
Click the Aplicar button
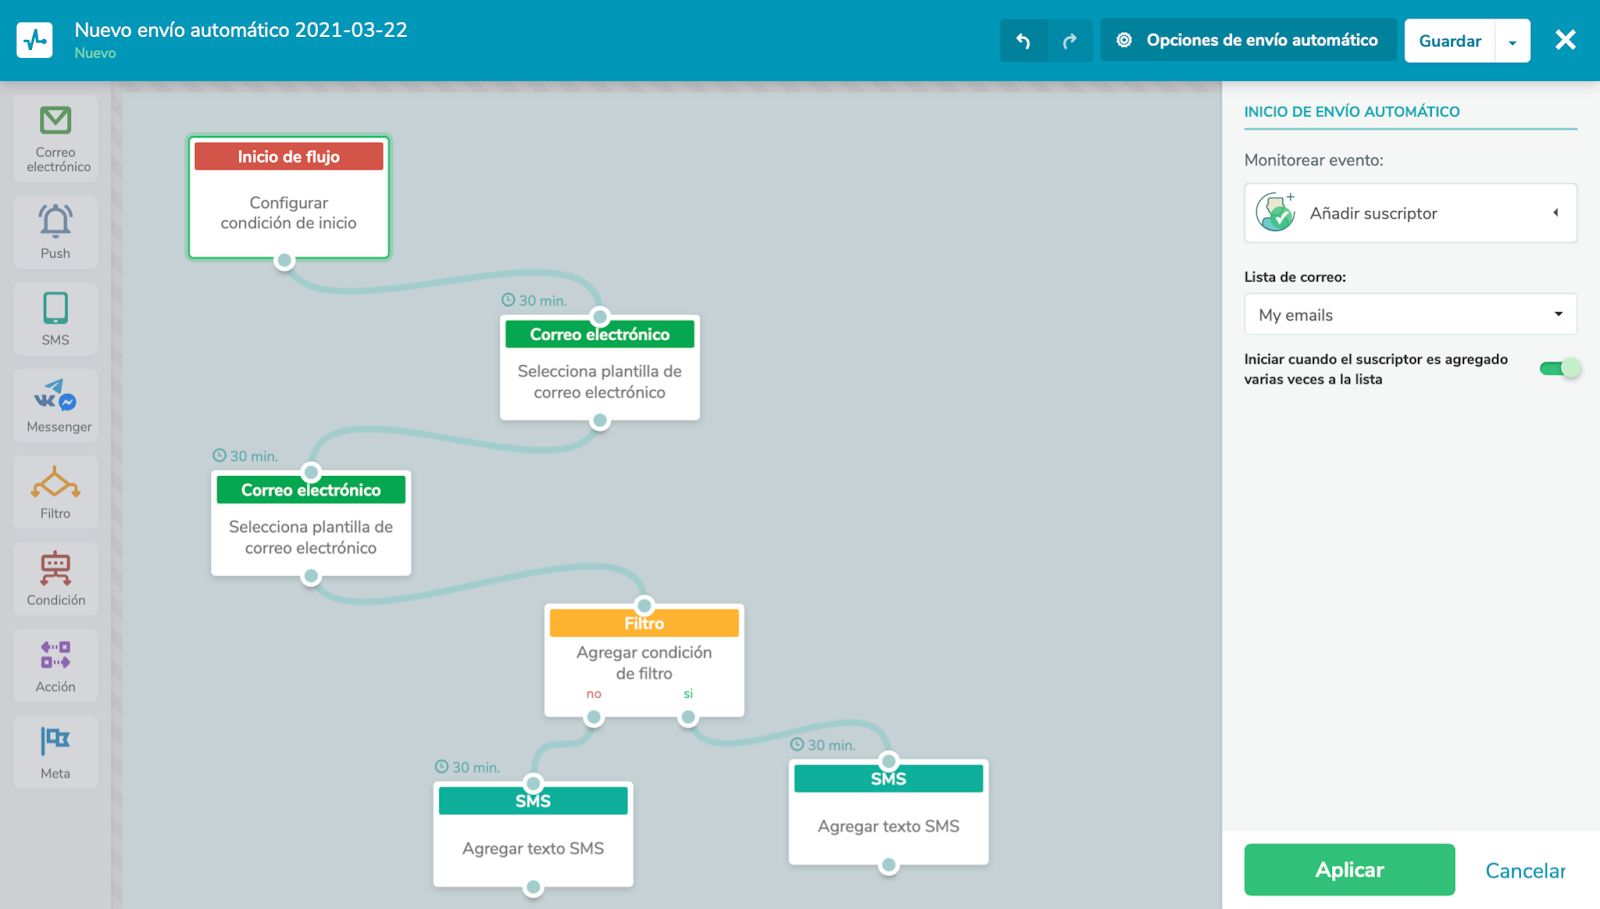(1348, 869)
